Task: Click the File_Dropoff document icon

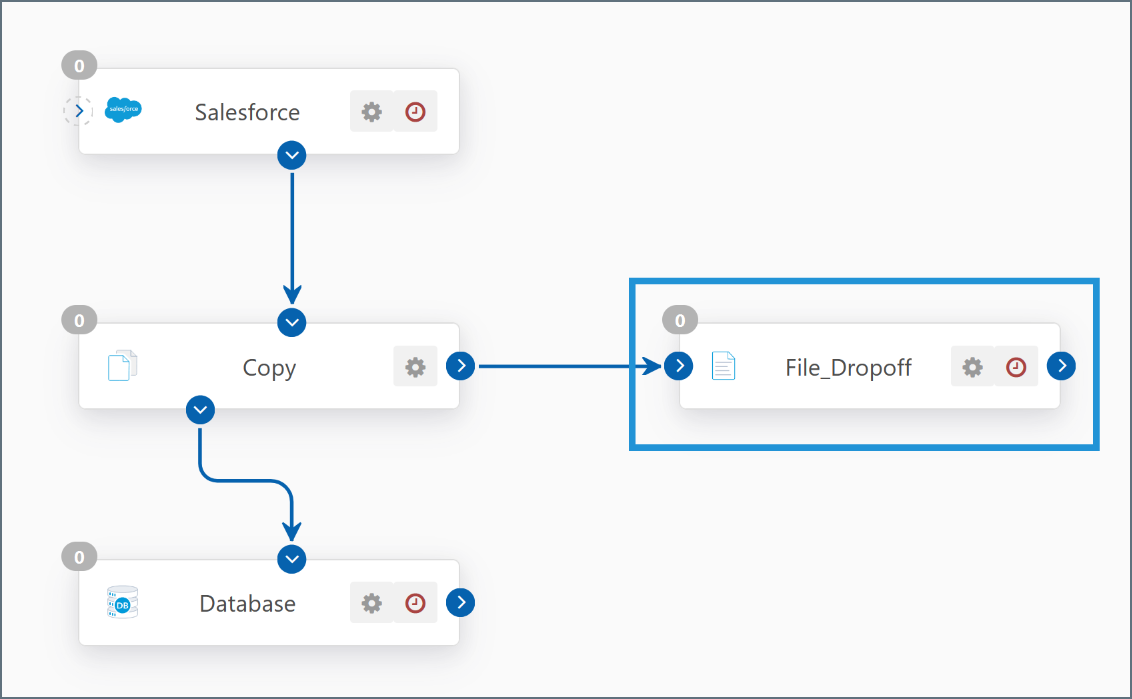Action: (723, 367)
